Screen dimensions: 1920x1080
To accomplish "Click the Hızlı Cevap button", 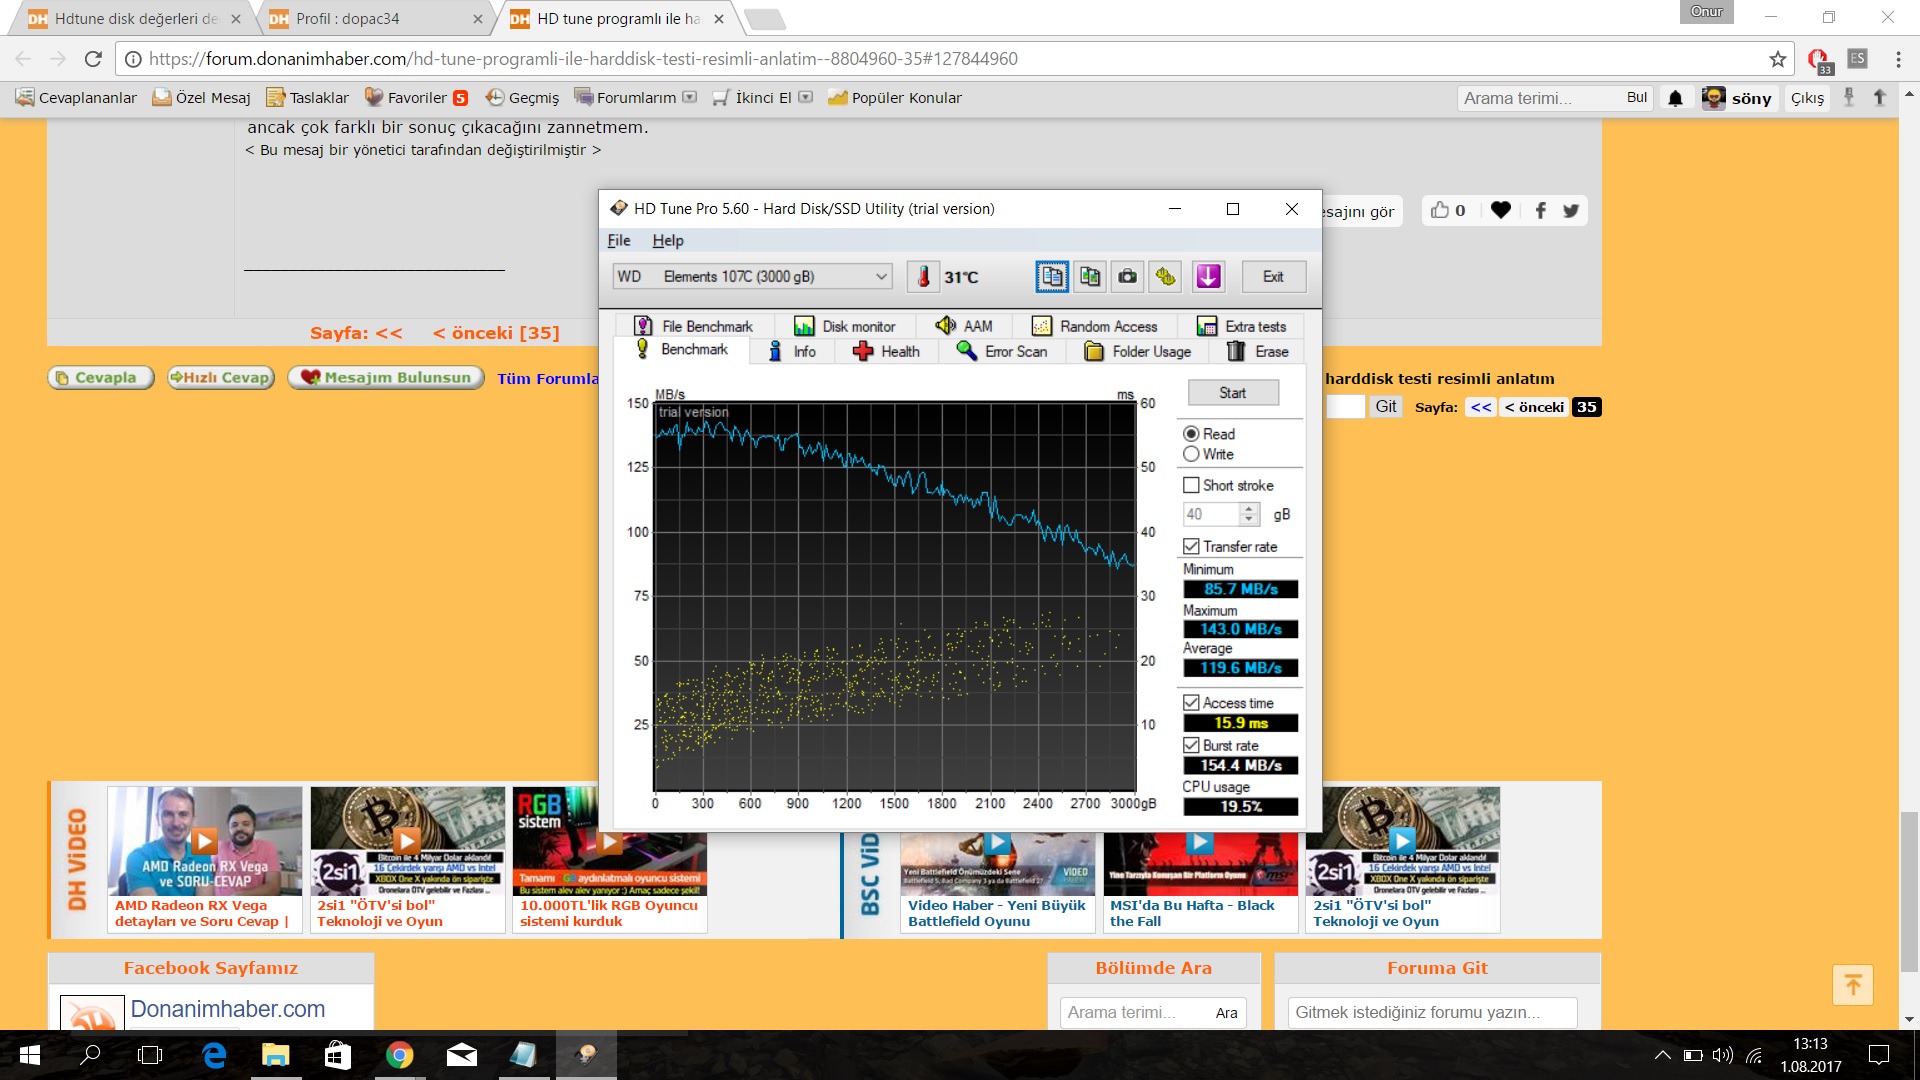I will pyautogui.click(x=221, y=378).
